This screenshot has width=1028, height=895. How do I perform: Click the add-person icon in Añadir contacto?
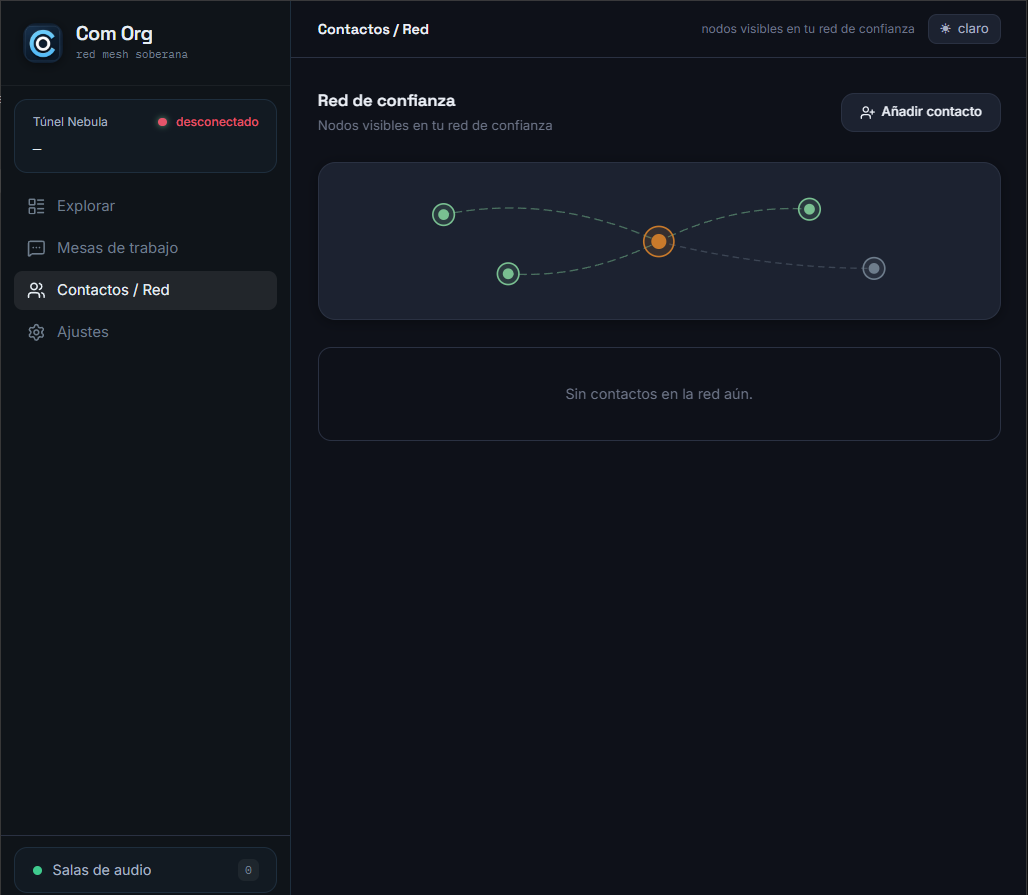(867, 112)
